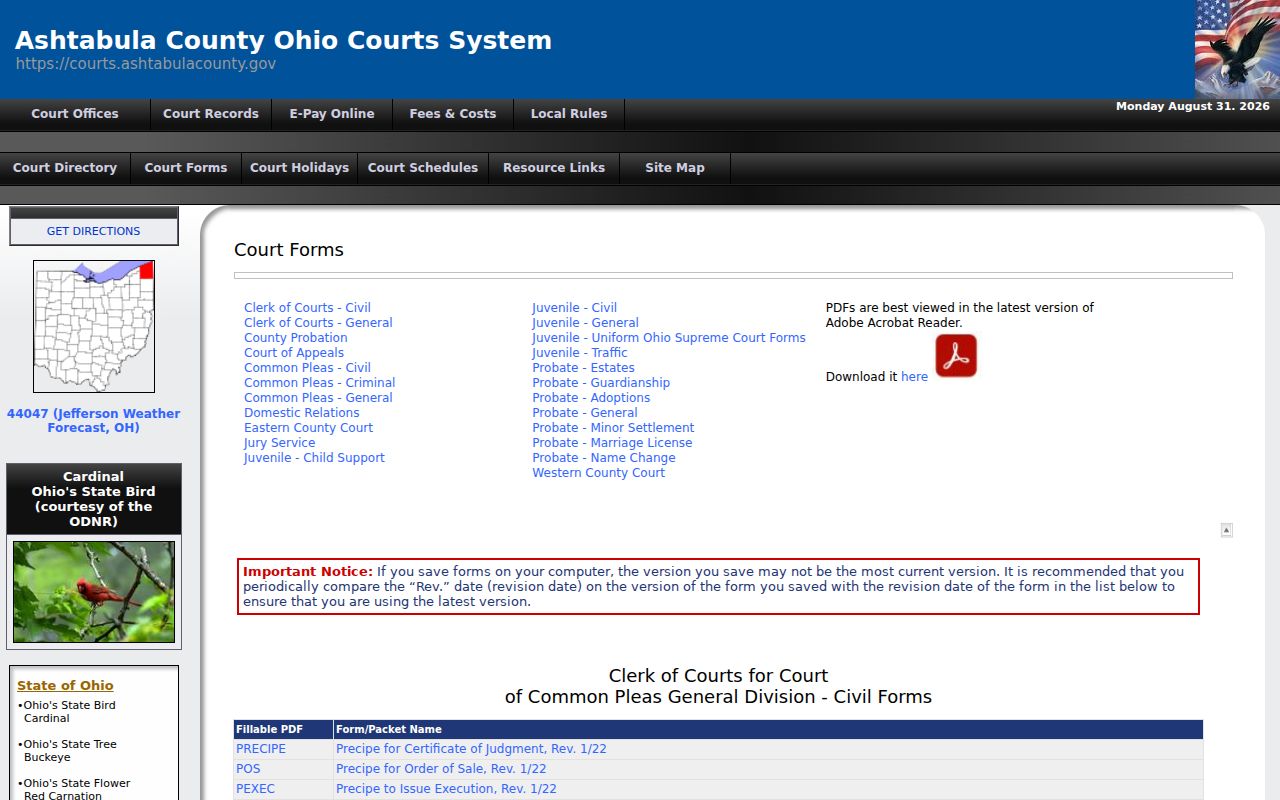The width and height of the screenshot is (1280, 800).
Task: Open Common Pleas - Criminal link
Action: pyautogui.click(x=320, y=383)
